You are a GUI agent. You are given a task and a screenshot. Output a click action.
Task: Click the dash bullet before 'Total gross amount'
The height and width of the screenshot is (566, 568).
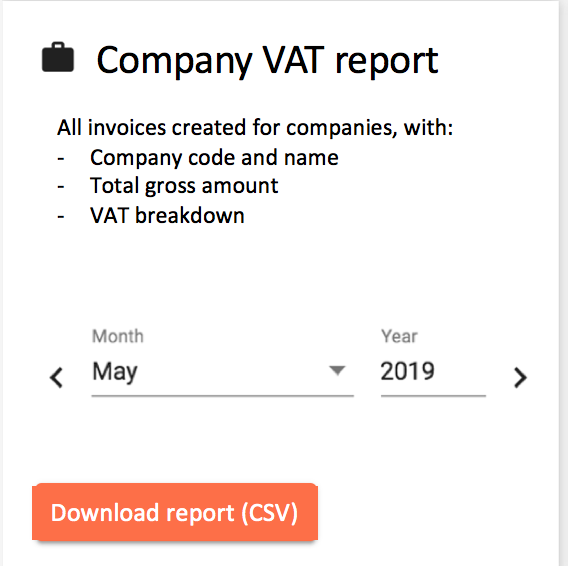(61, 187)
